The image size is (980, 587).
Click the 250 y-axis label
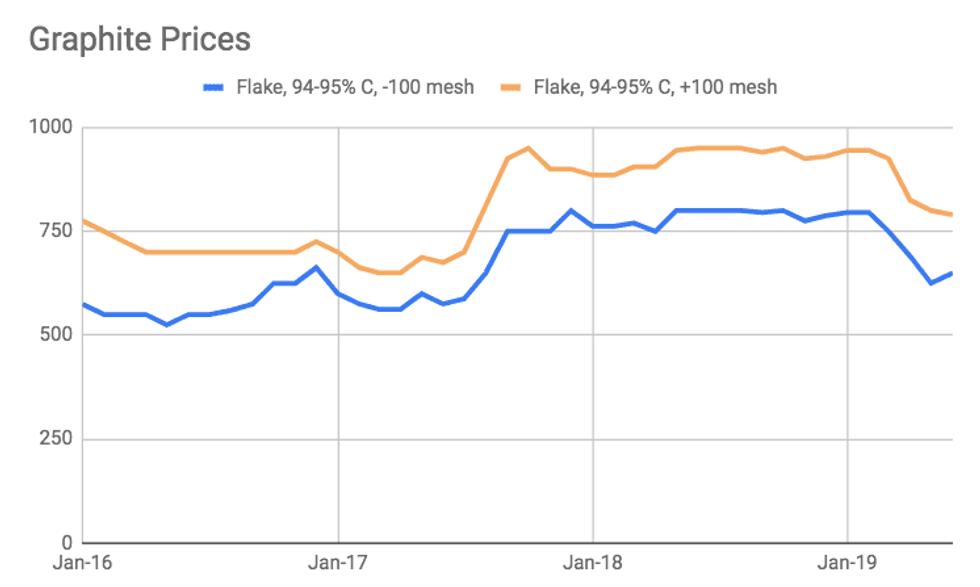[x=55, y=439]
